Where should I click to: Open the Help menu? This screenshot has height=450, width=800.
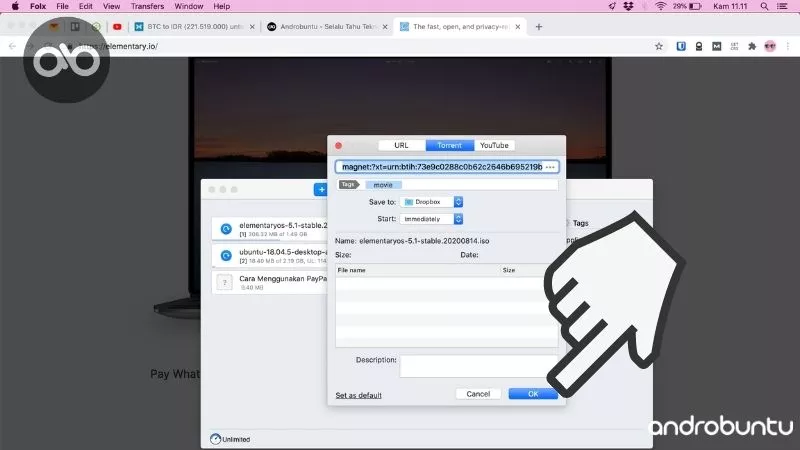point(221,6)
